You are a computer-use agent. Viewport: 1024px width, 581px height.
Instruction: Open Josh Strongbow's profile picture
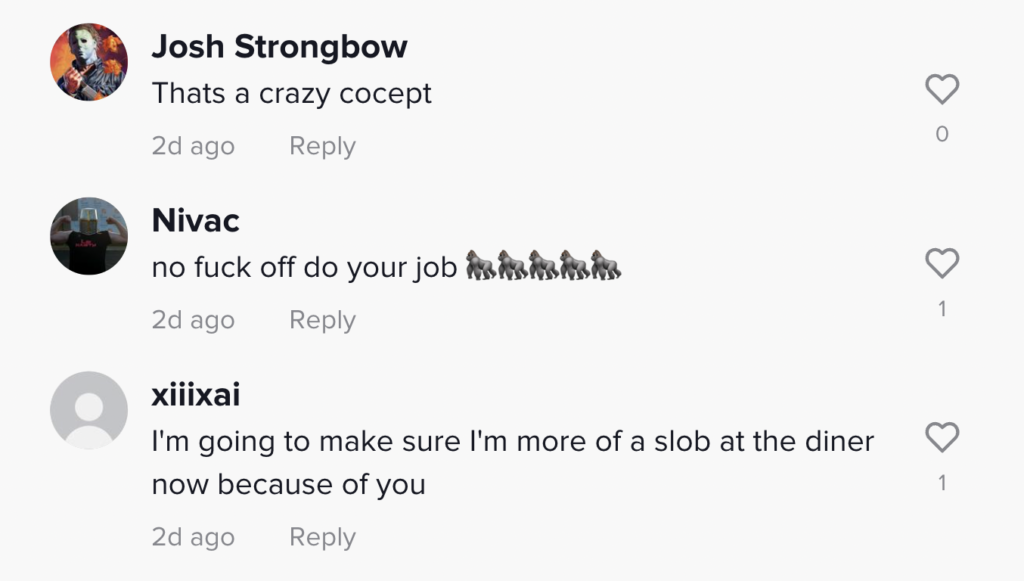coord(89,62)
